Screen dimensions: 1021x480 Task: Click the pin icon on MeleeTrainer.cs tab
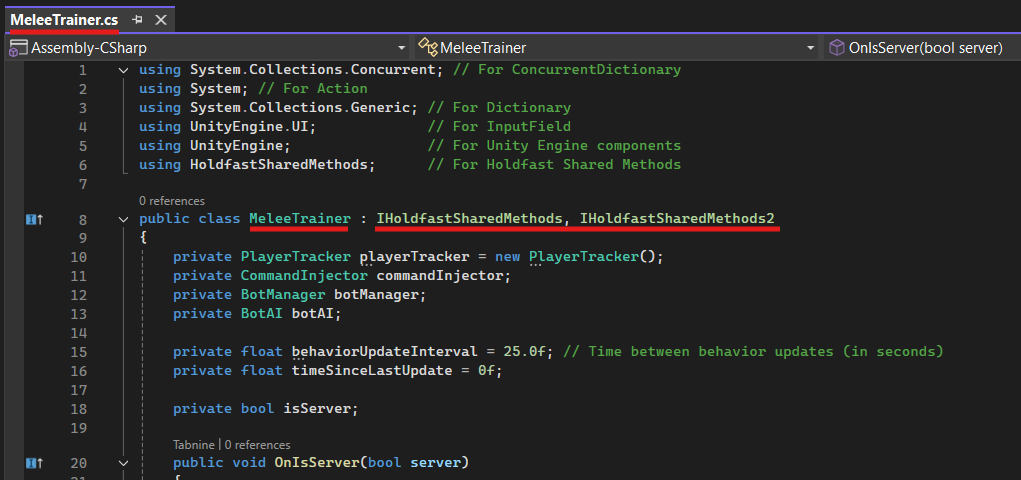point(137,20)
